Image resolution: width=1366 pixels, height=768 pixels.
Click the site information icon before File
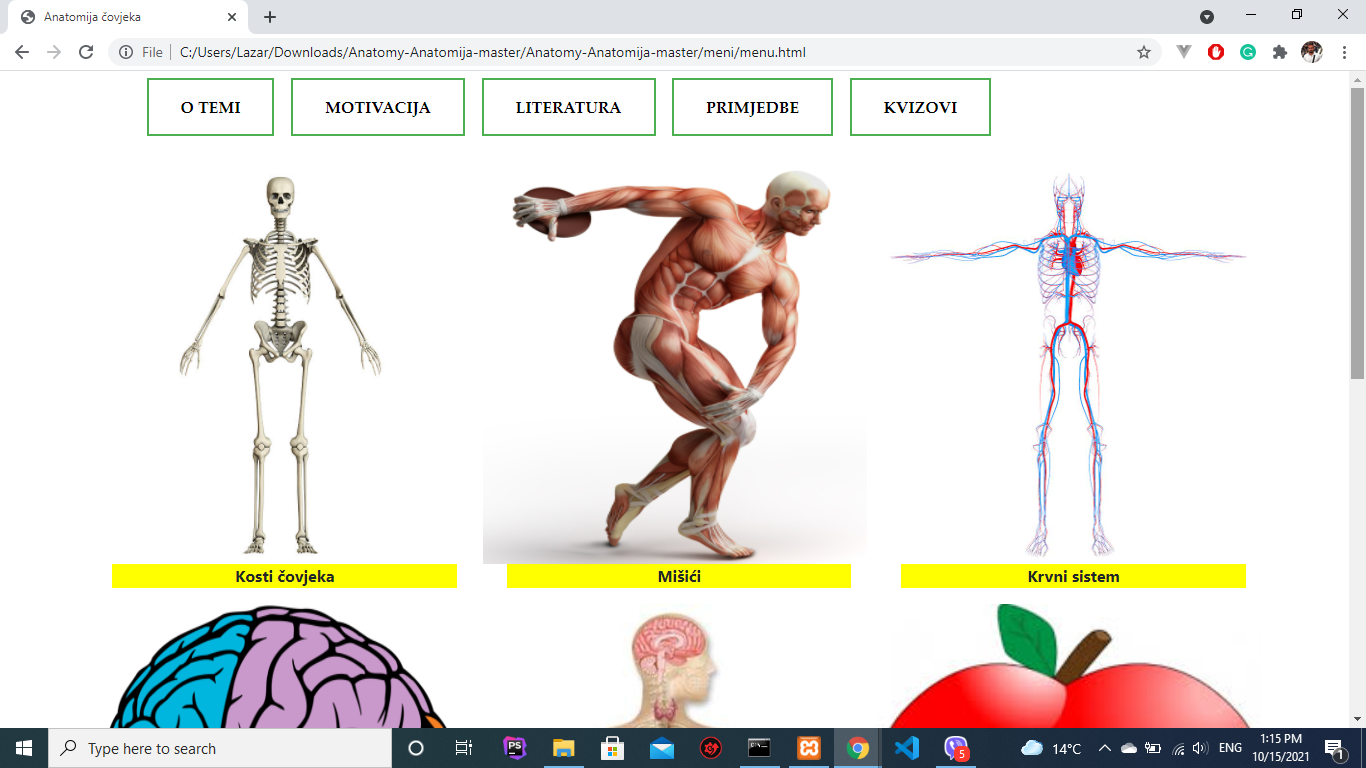pyautogui.click(x=126, y=52)
